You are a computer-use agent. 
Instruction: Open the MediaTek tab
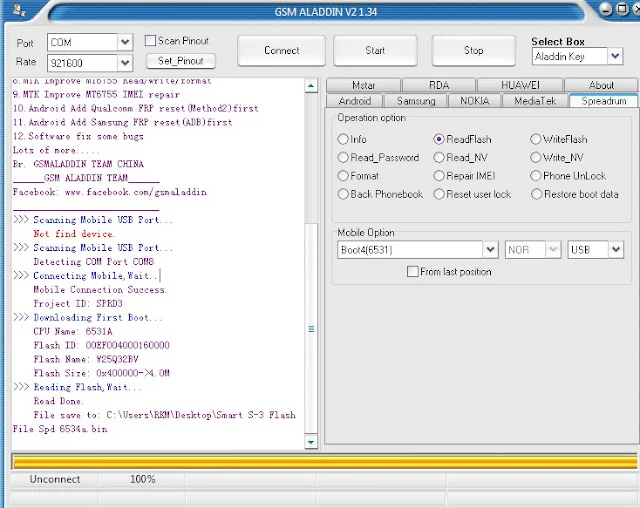coord(535,101)
